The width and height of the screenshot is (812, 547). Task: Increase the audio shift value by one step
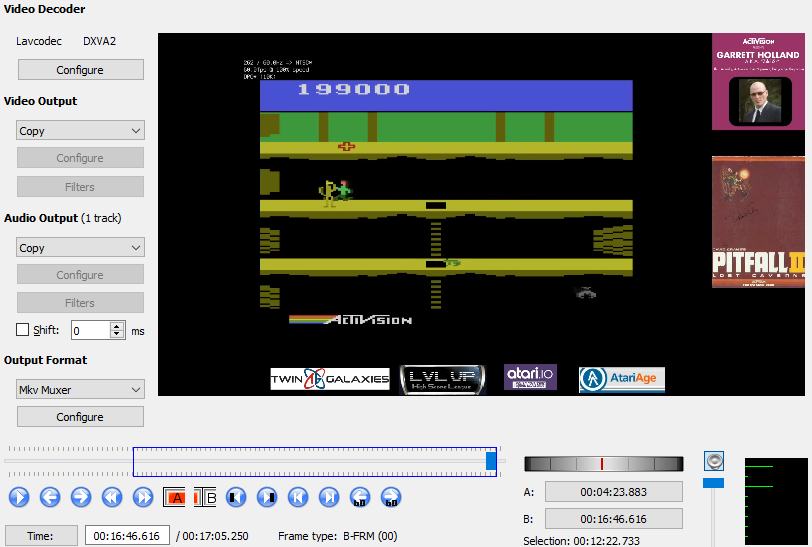point(118,326)
